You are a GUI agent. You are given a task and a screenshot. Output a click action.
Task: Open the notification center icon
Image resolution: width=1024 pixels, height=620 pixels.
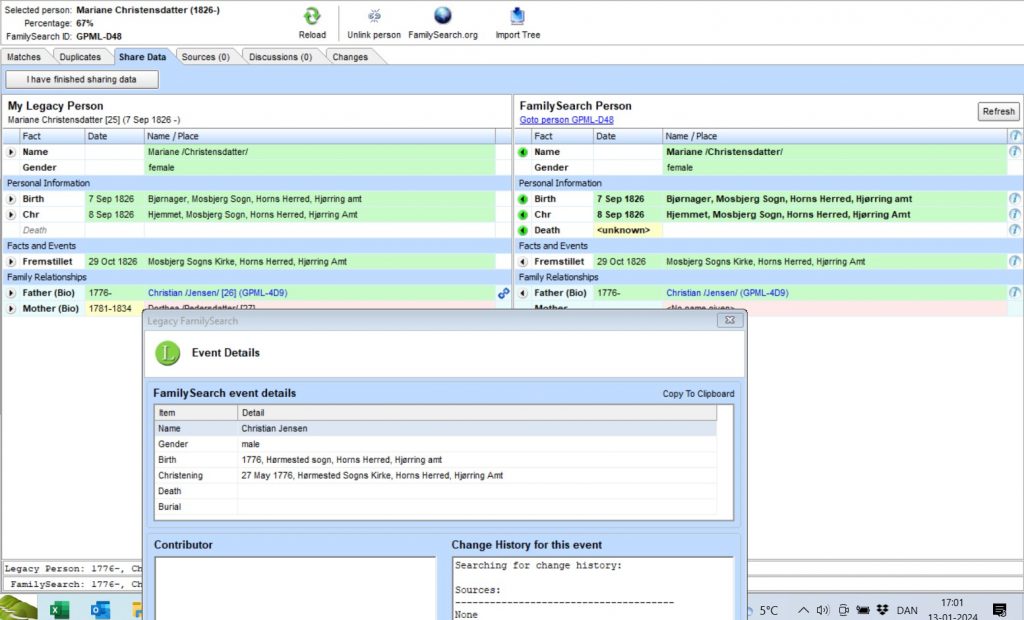(999, 610)
